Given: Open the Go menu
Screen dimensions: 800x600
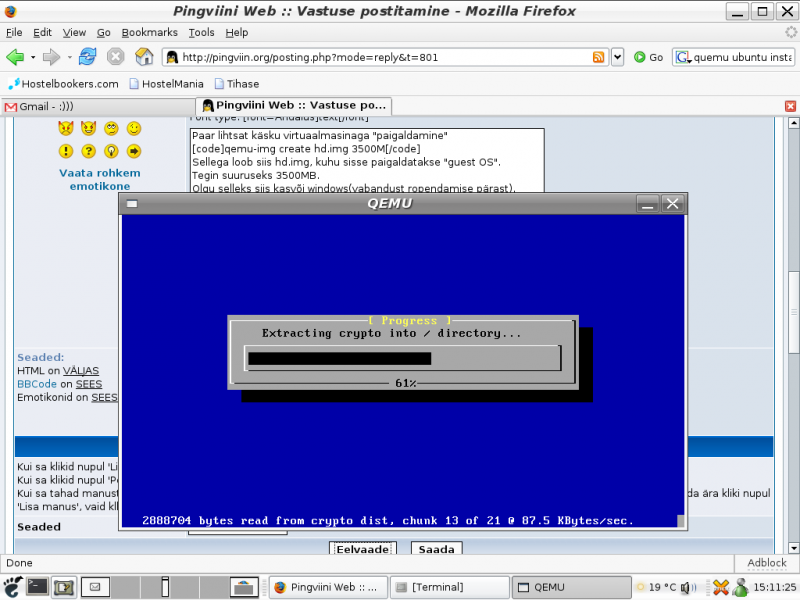Looking at the screenshot, I should pos(104,33).
